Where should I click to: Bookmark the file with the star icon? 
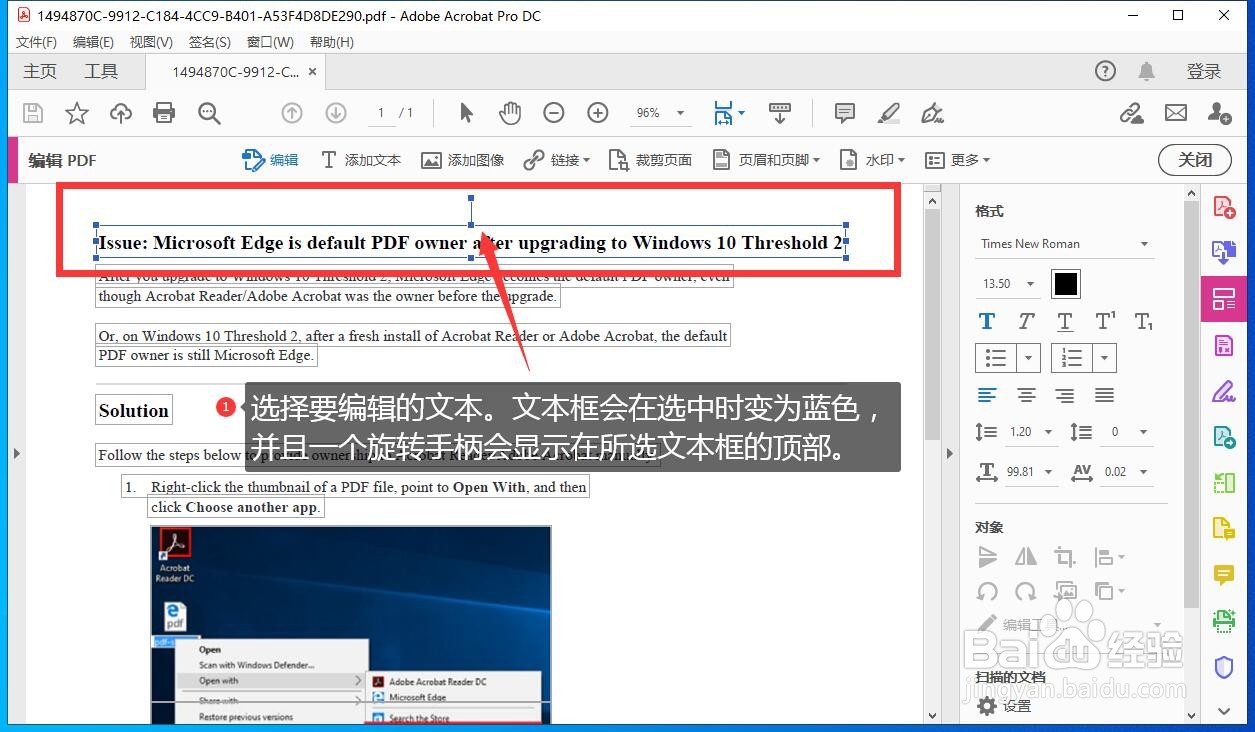[x=77, y=113]
